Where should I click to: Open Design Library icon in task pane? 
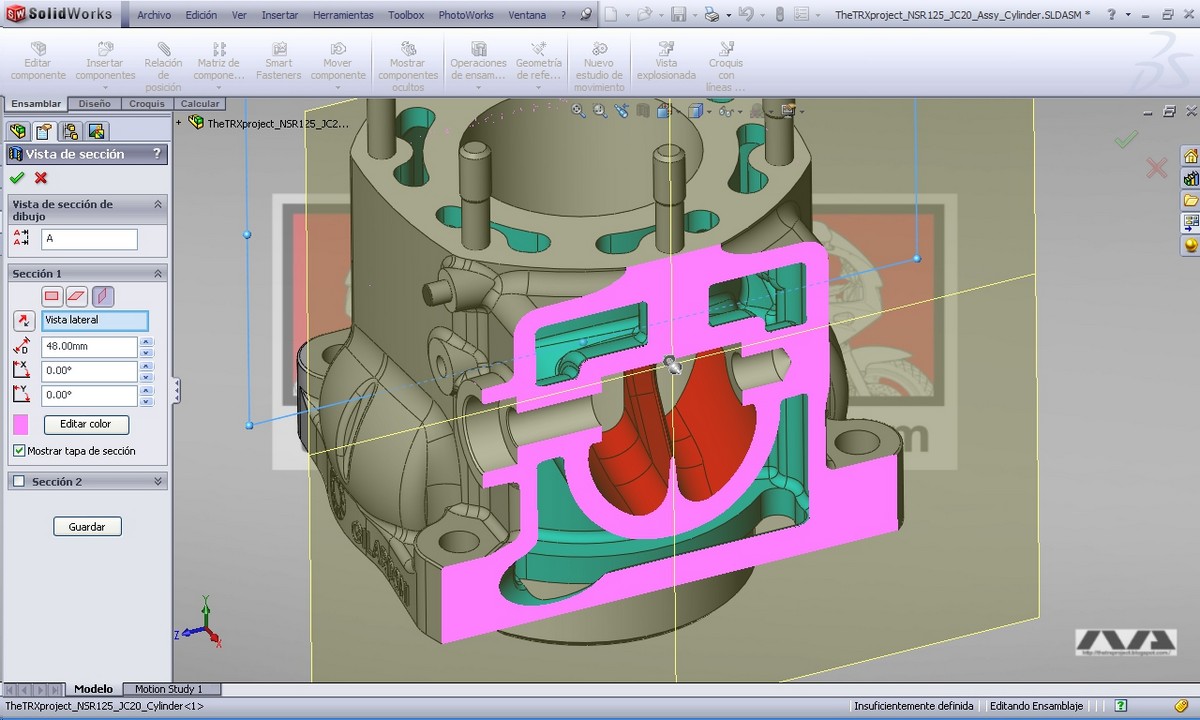1191,179
